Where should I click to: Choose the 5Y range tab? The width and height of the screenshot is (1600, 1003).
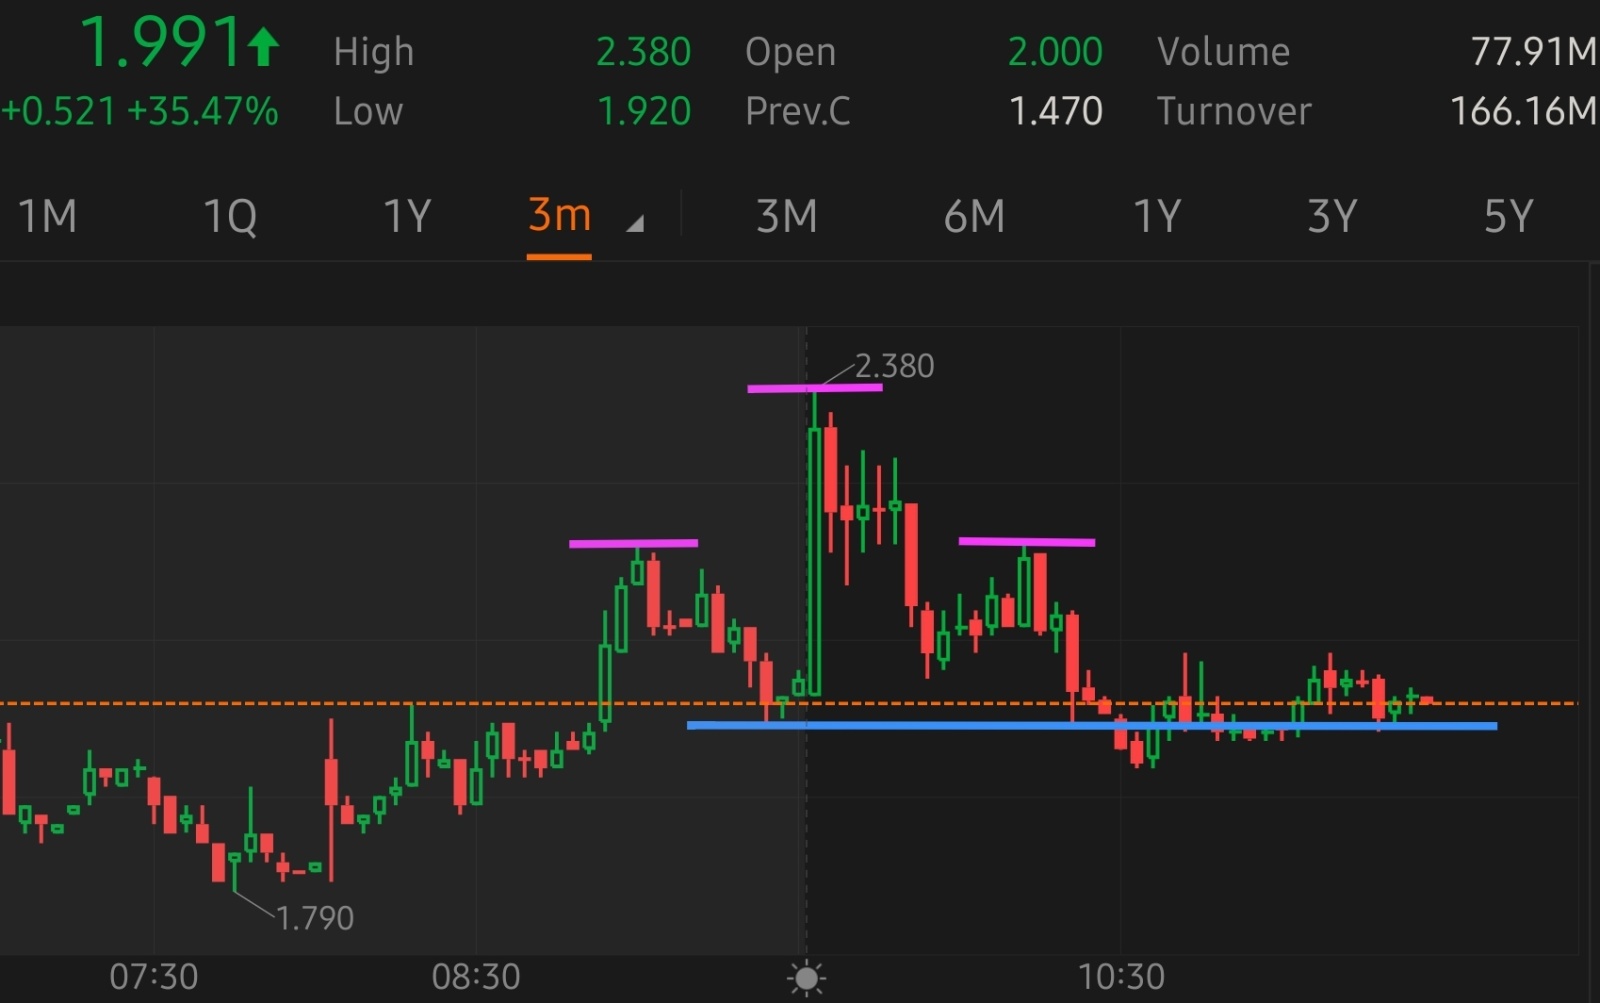pyautogui.click(x=1508, y=216)
